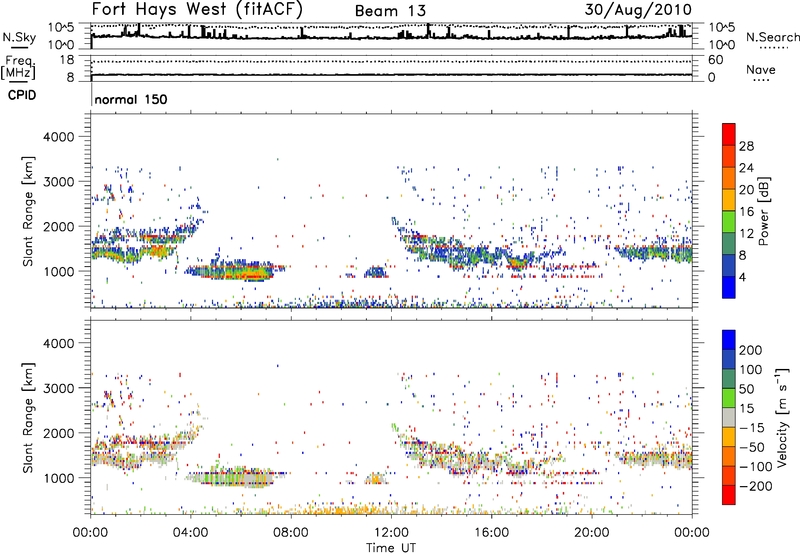Click the '08:00' time axis label
The height and width of the screenshot is (554, 800).
click(x=291, y=533)
